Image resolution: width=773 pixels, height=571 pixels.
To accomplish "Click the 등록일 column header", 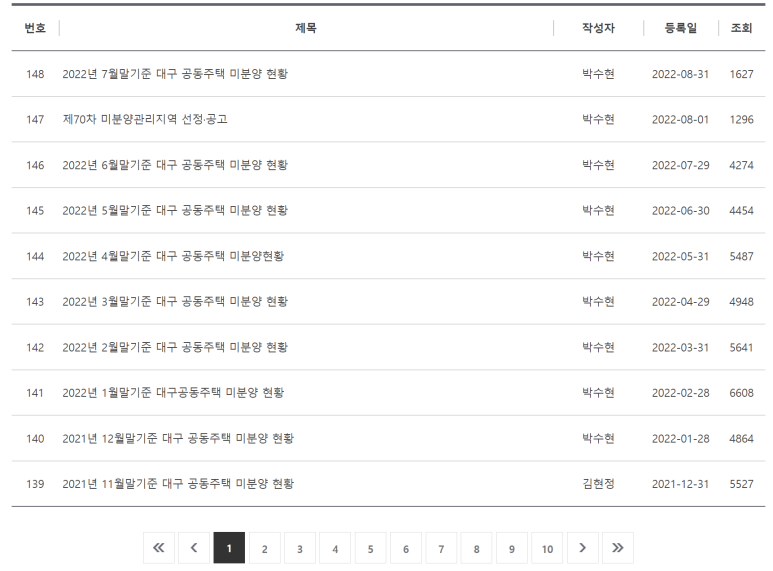I will pos(681,28).
